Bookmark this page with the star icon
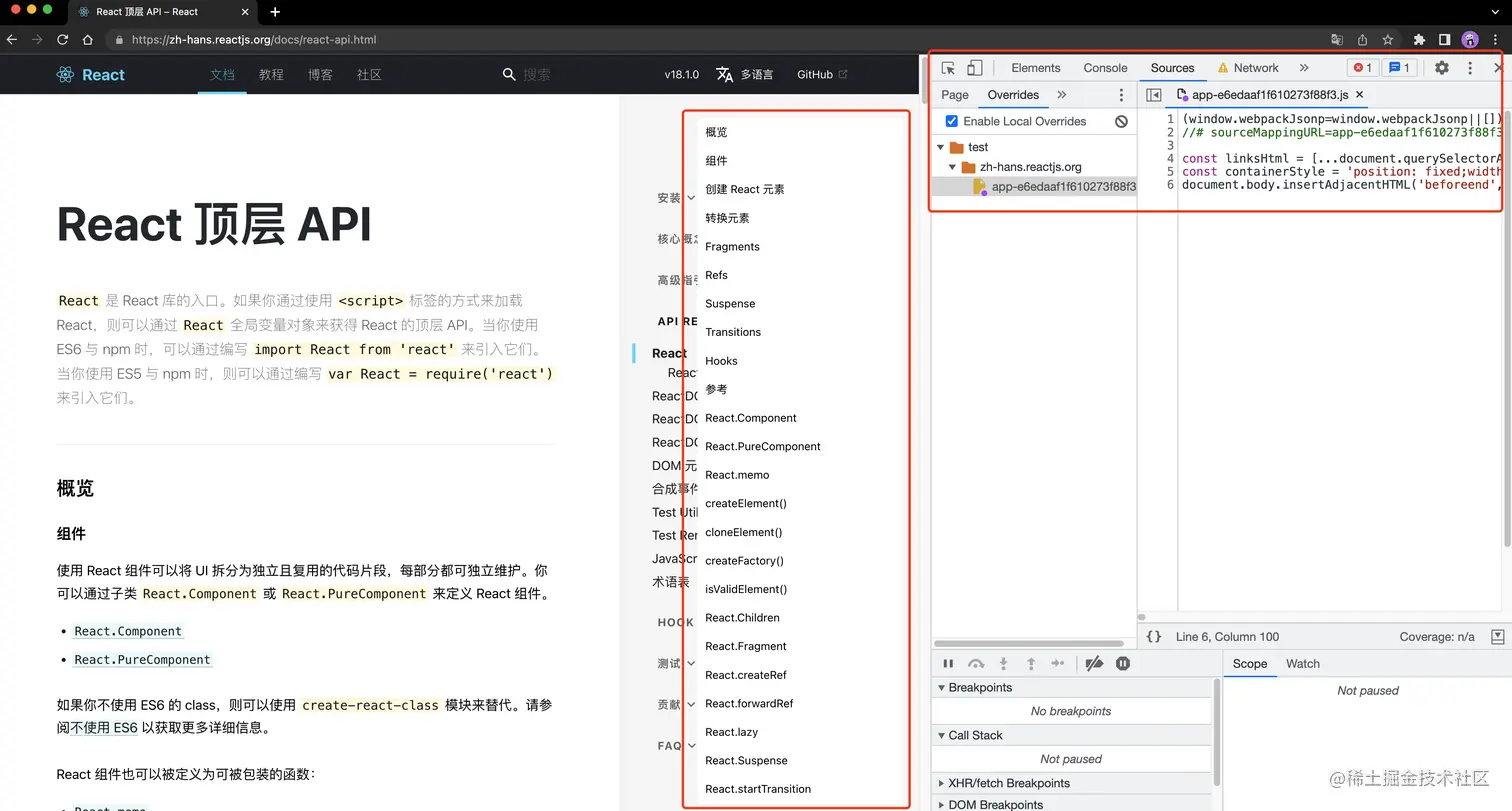Screen dimensions: 1512x811 pos(1388,40)
